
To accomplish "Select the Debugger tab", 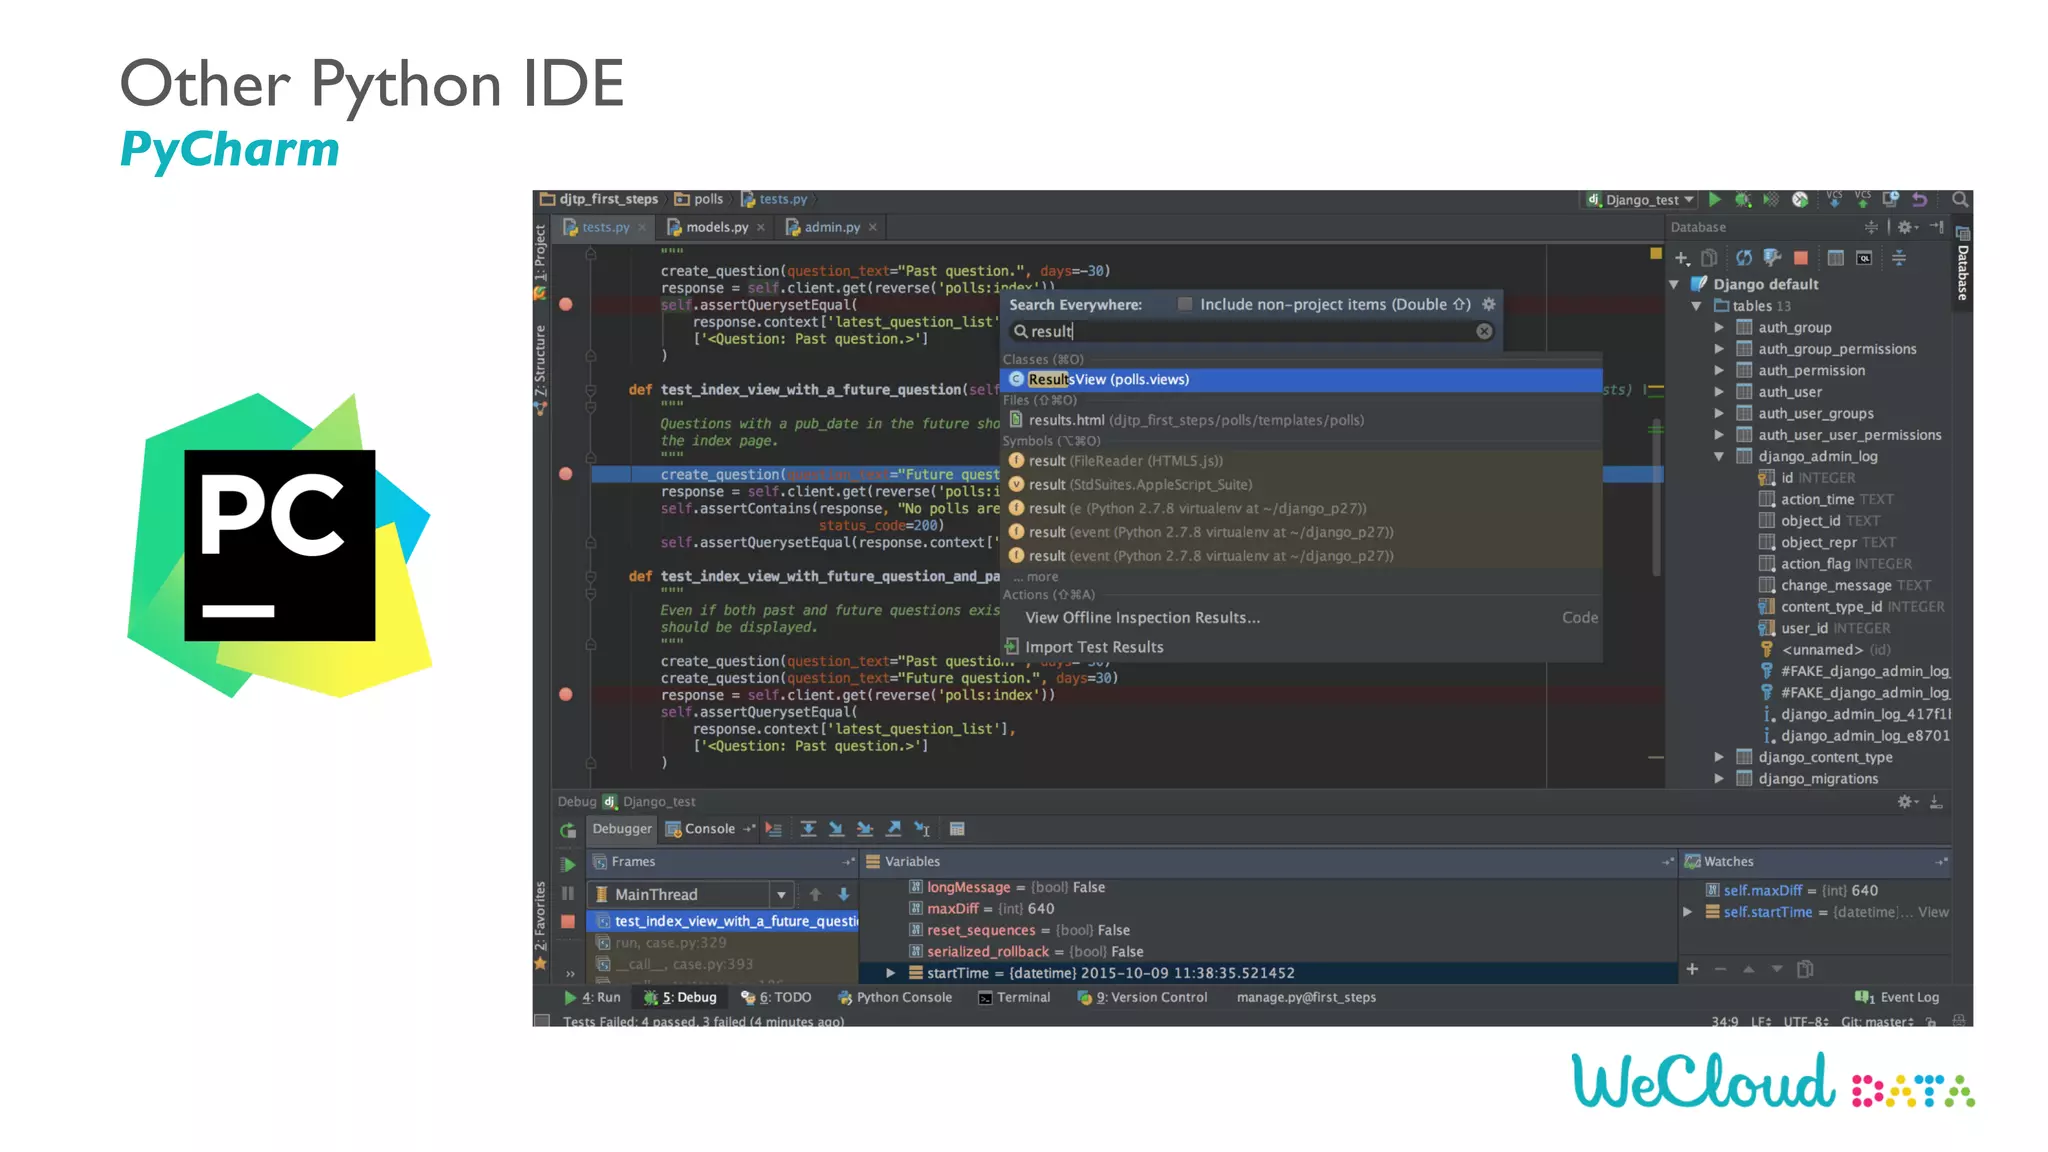I will click(621, 829).
